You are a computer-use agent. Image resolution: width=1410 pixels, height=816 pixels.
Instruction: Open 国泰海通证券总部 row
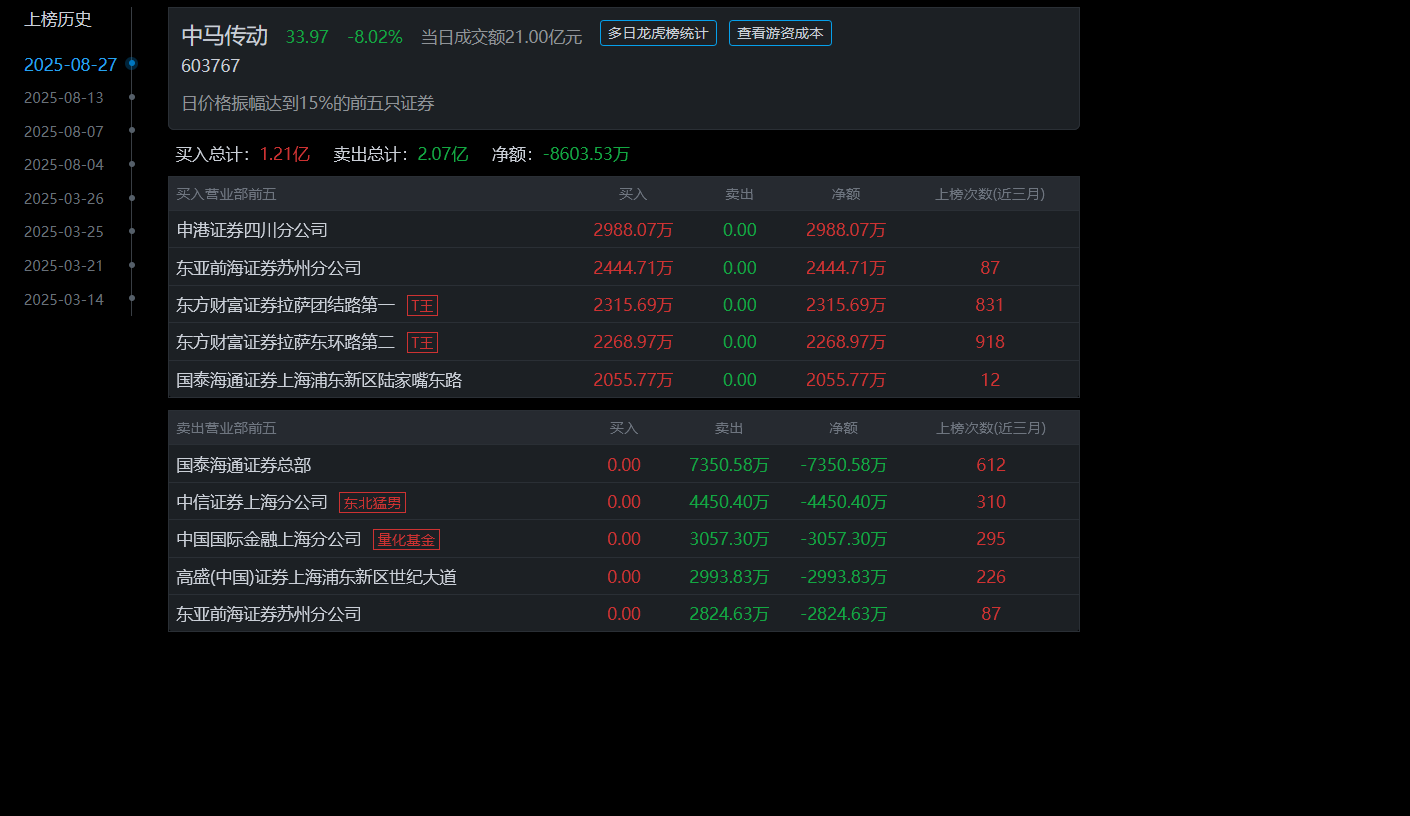(624, 465)
